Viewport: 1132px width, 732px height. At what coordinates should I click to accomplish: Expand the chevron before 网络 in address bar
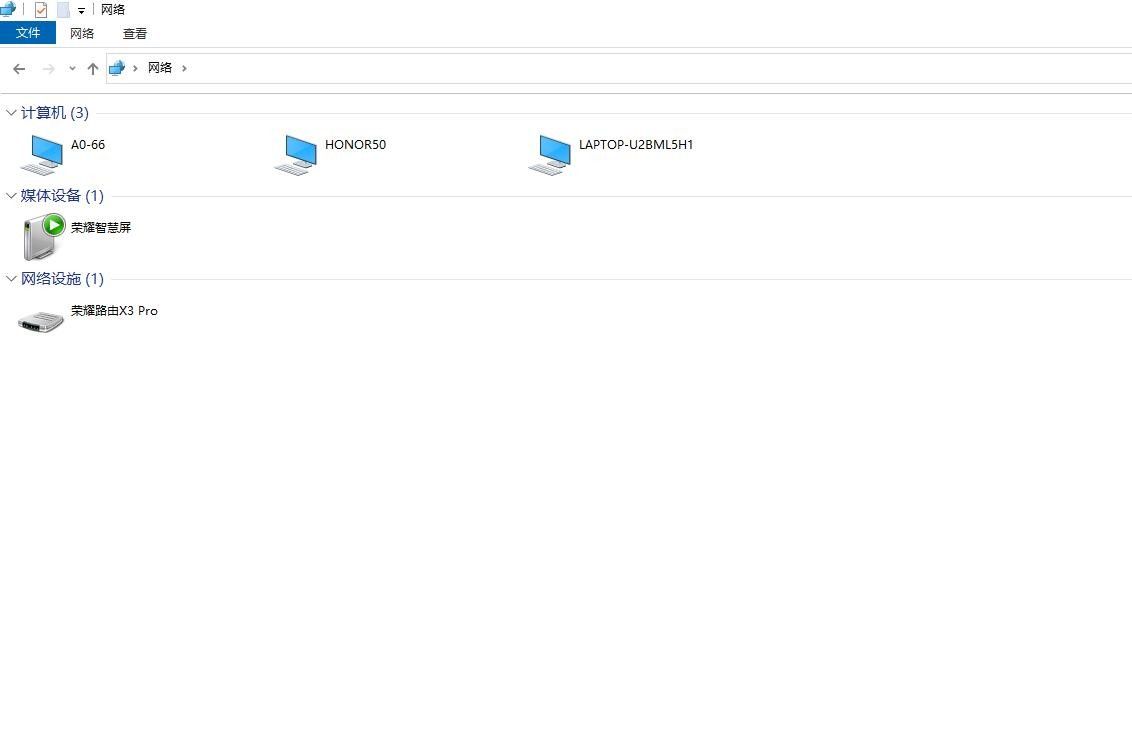click(x=135, y=68)
